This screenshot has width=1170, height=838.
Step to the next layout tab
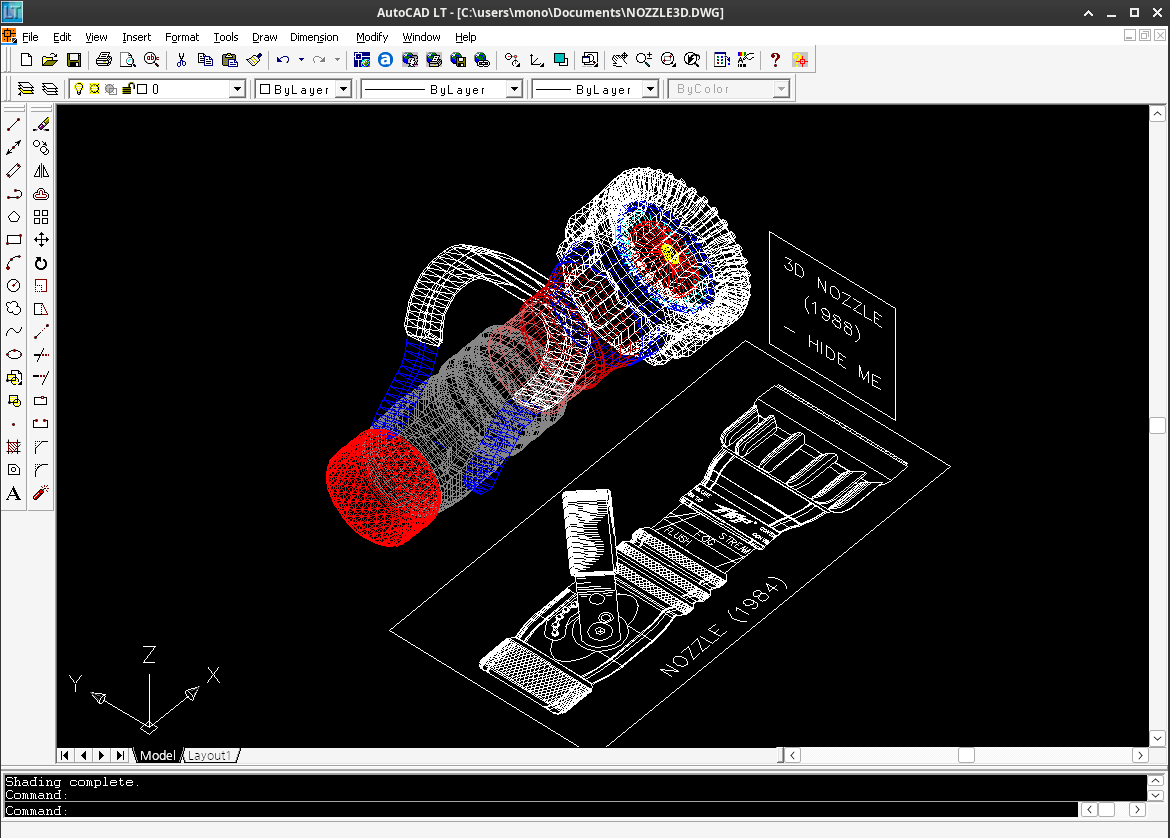click(x=101, y=756)
